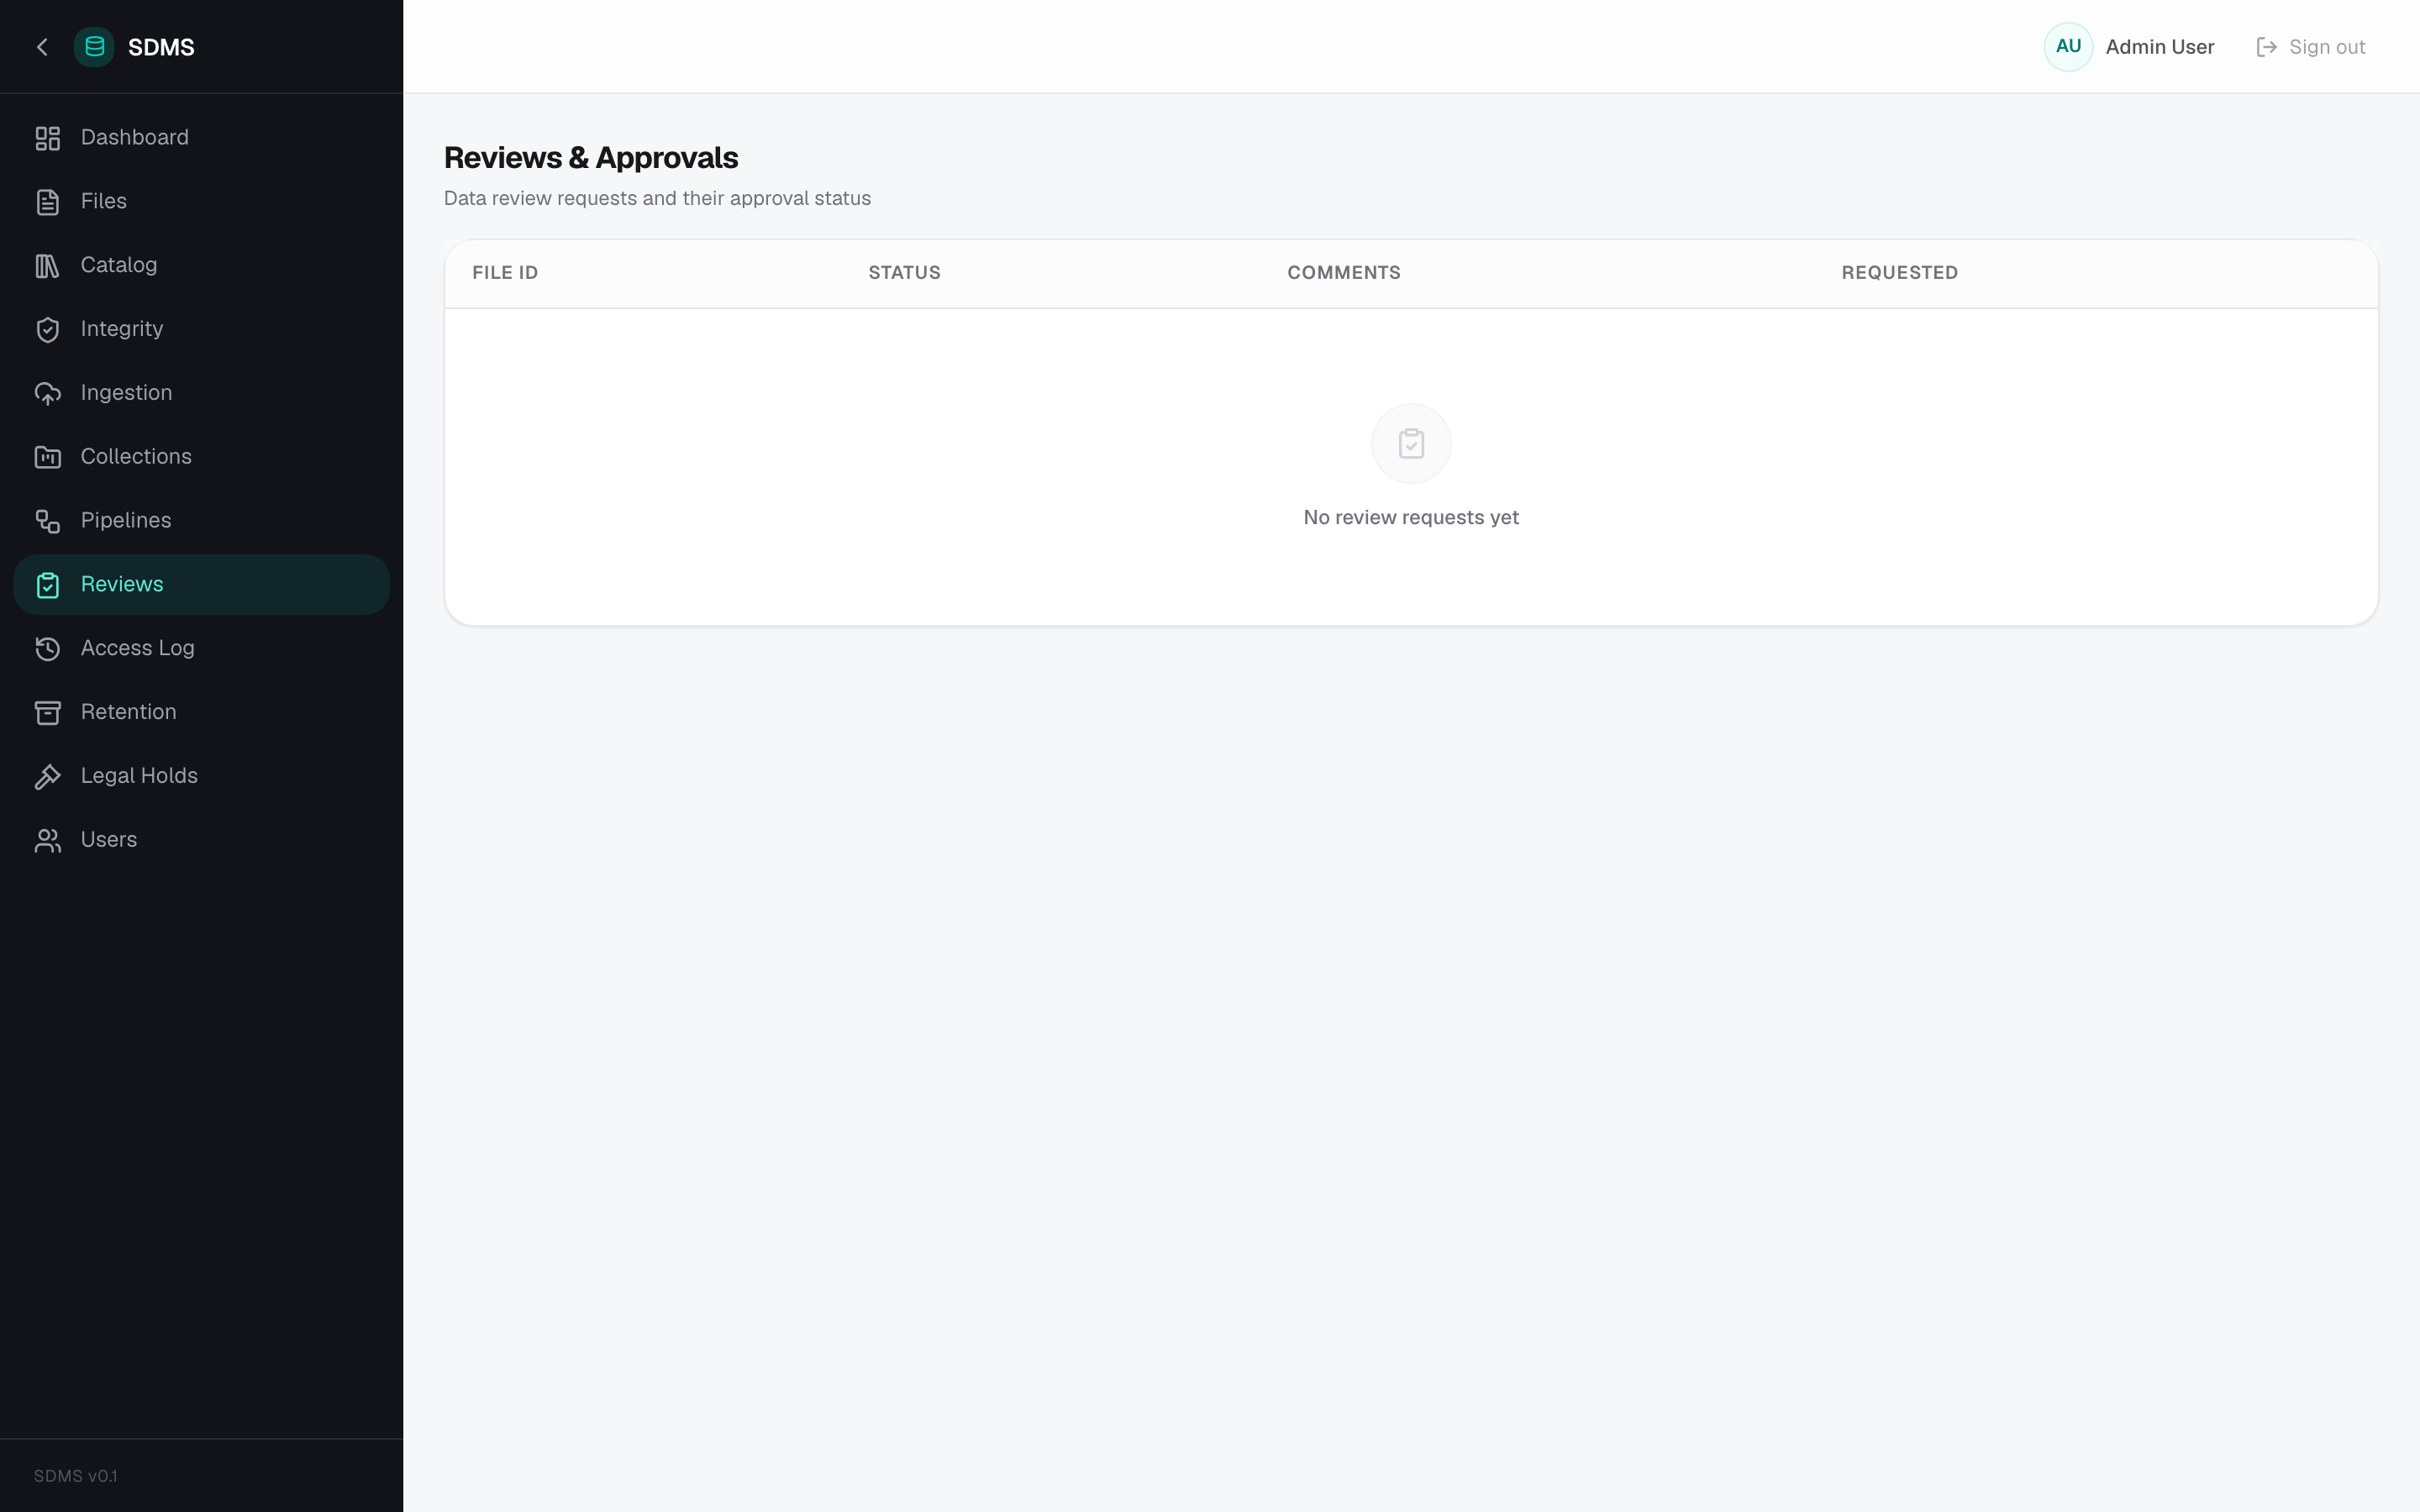Open the Catalog section

pos(201,266)
